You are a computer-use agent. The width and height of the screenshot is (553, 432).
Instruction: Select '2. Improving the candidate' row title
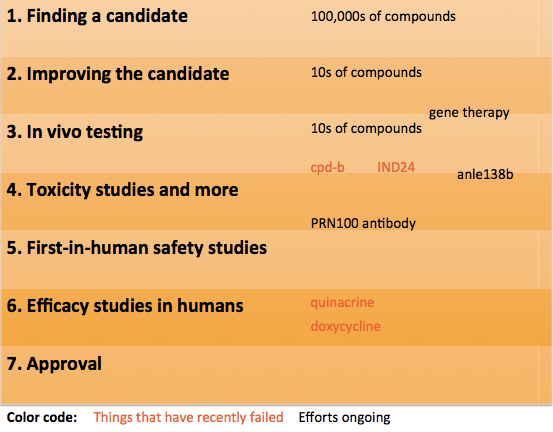[x=118, y=74]
